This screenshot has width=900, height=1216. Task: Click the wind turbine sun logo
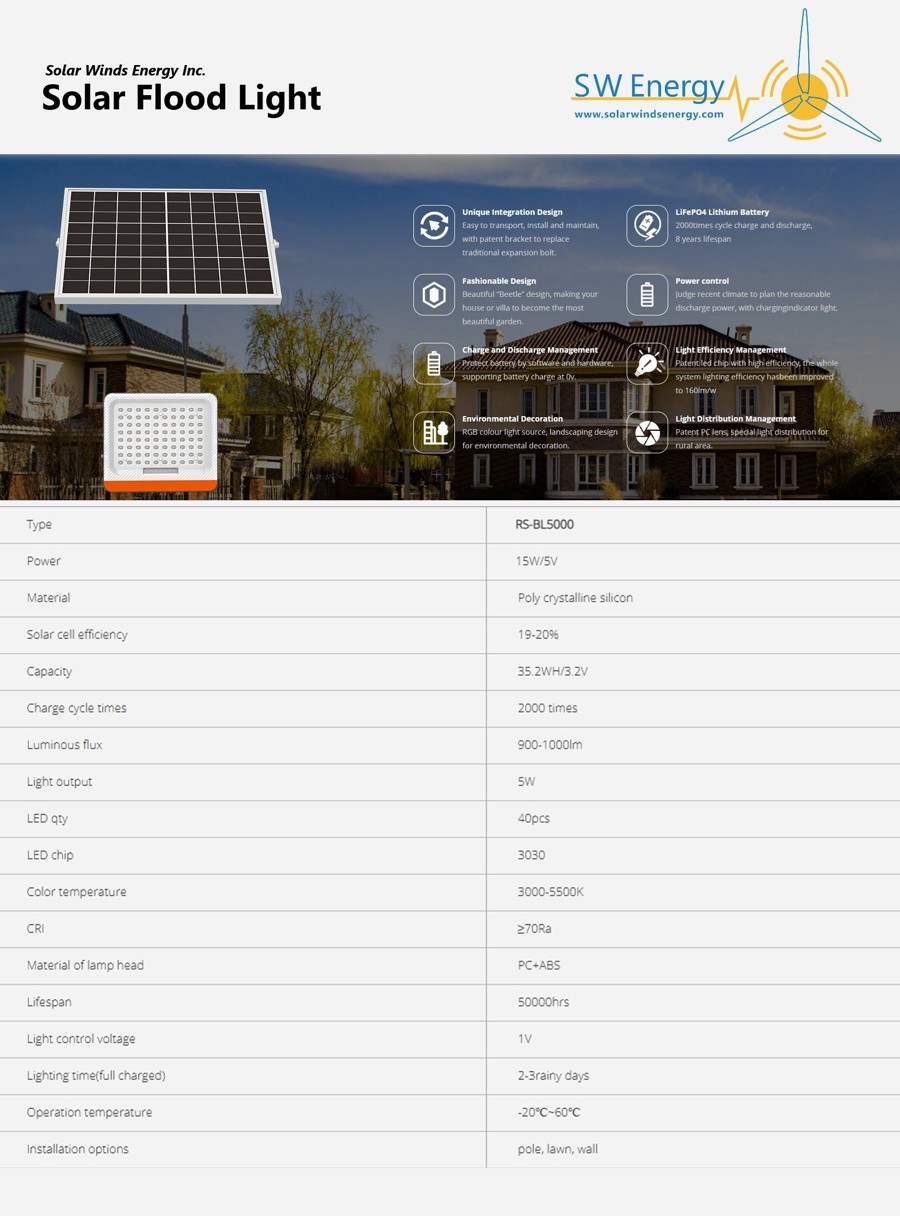point(805,90)
